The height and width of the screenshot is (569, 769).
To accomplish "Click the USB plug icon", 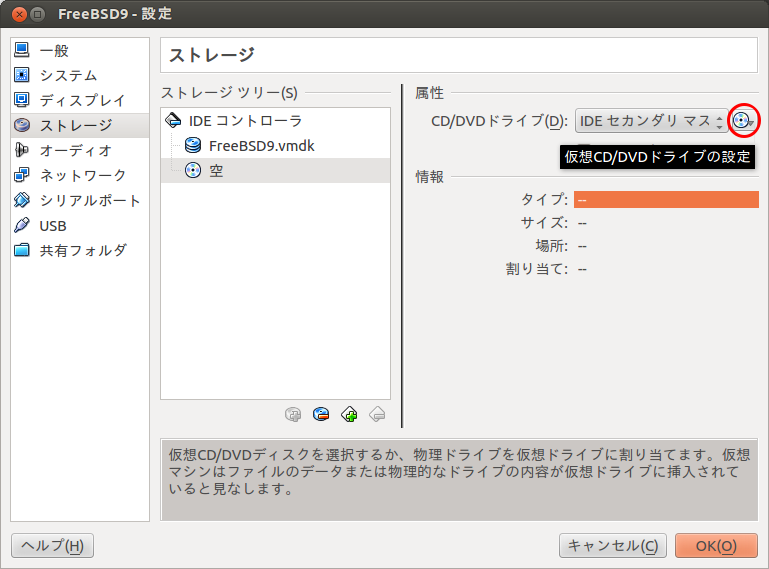I will [22, 225].
